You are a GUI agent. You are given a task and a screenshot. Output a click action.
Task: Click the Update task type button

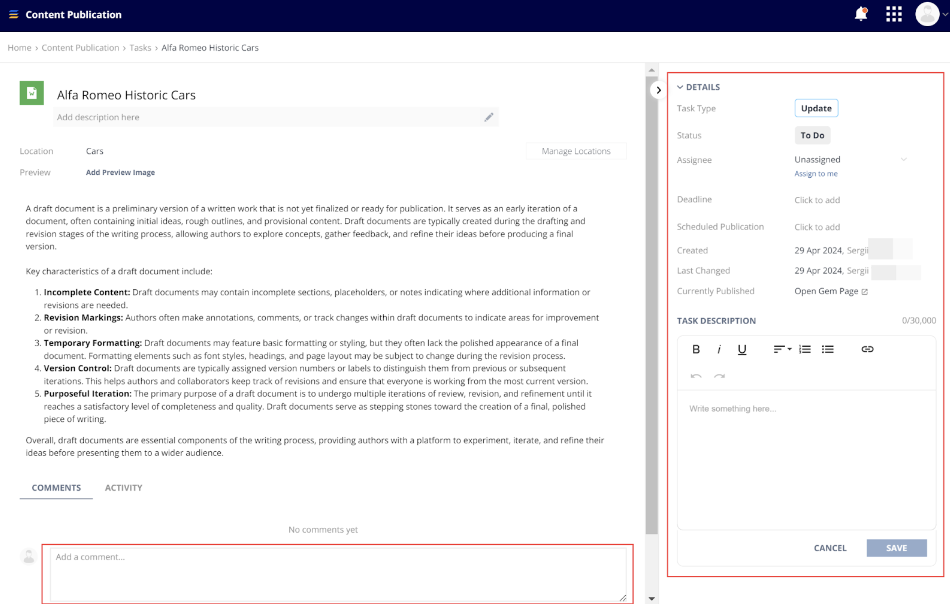(816, 108)
